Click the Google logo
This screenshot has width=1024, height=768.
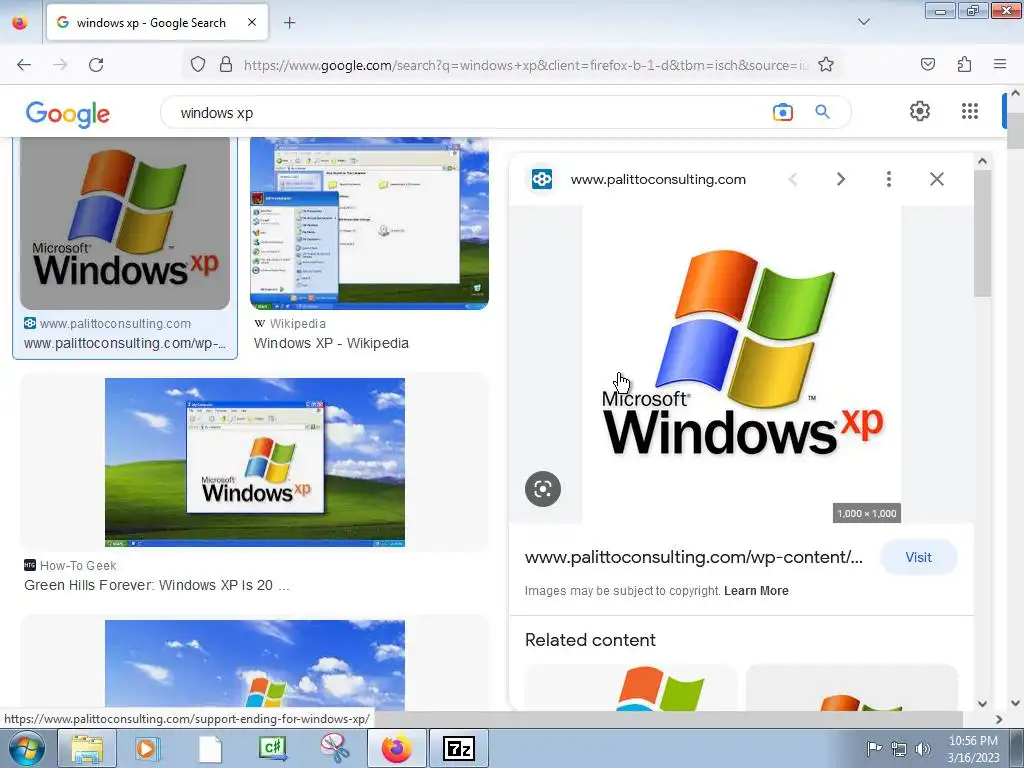tap(68, 114)
